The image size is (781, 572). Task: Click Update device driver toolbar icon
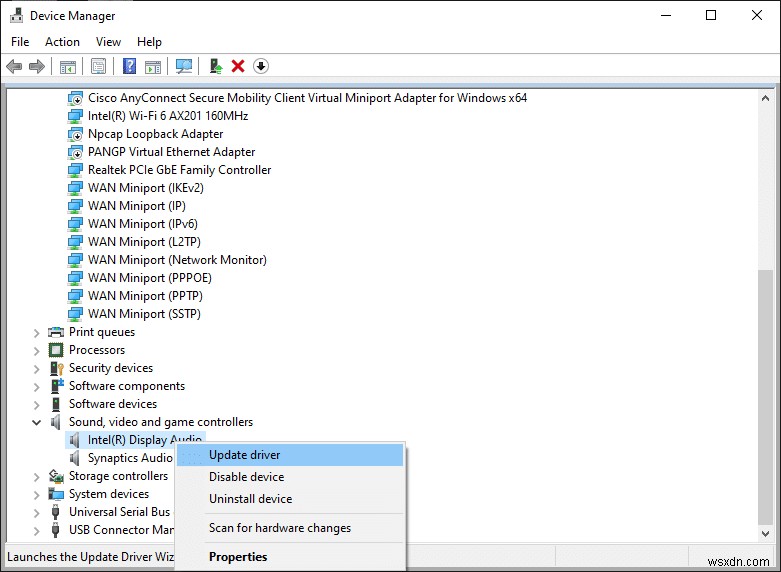[x=216, y=66]
